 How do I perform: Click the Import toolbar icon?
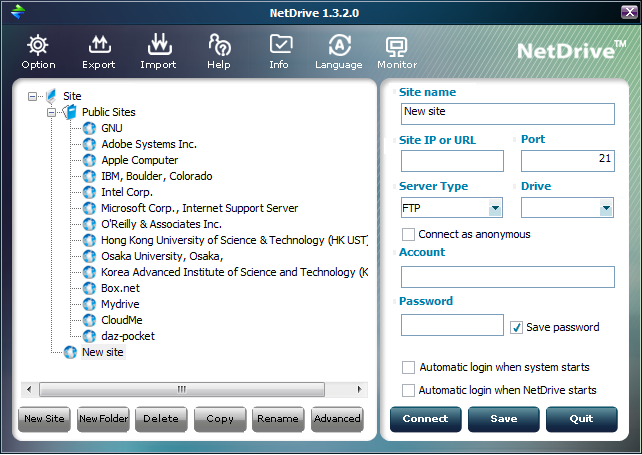[x=160, y=44]
